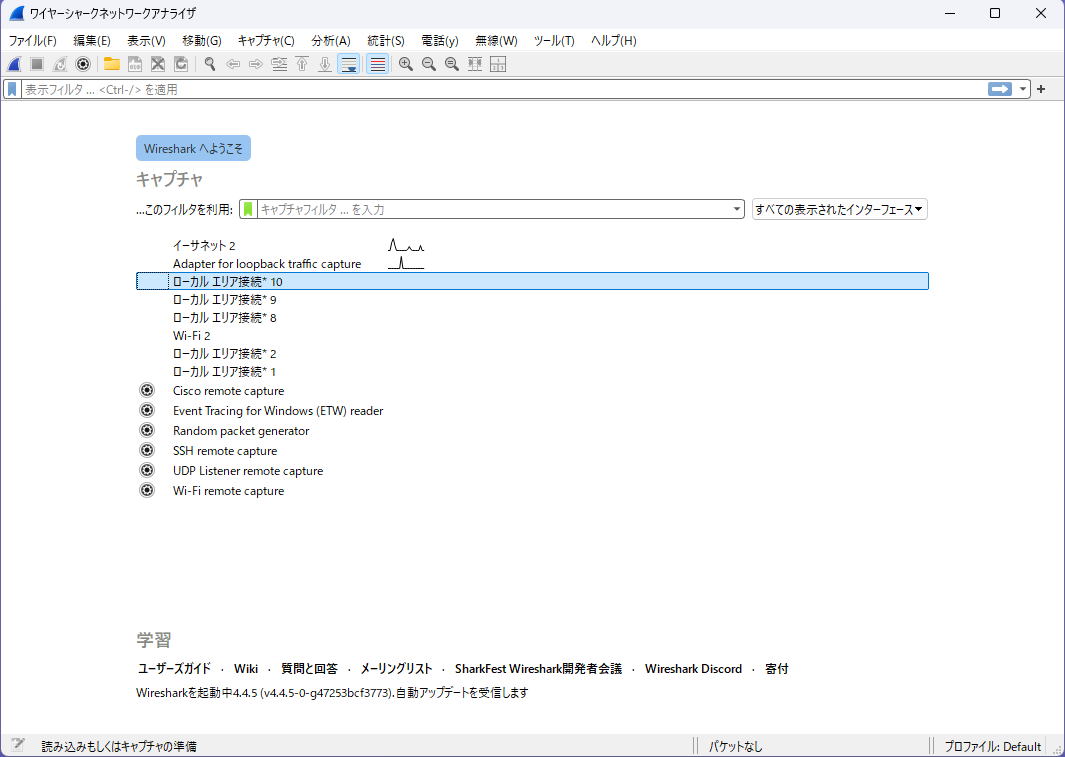This screenshot has height=757, width=1065.
Task: Jump to last packet icon
Action: [325, 64]
